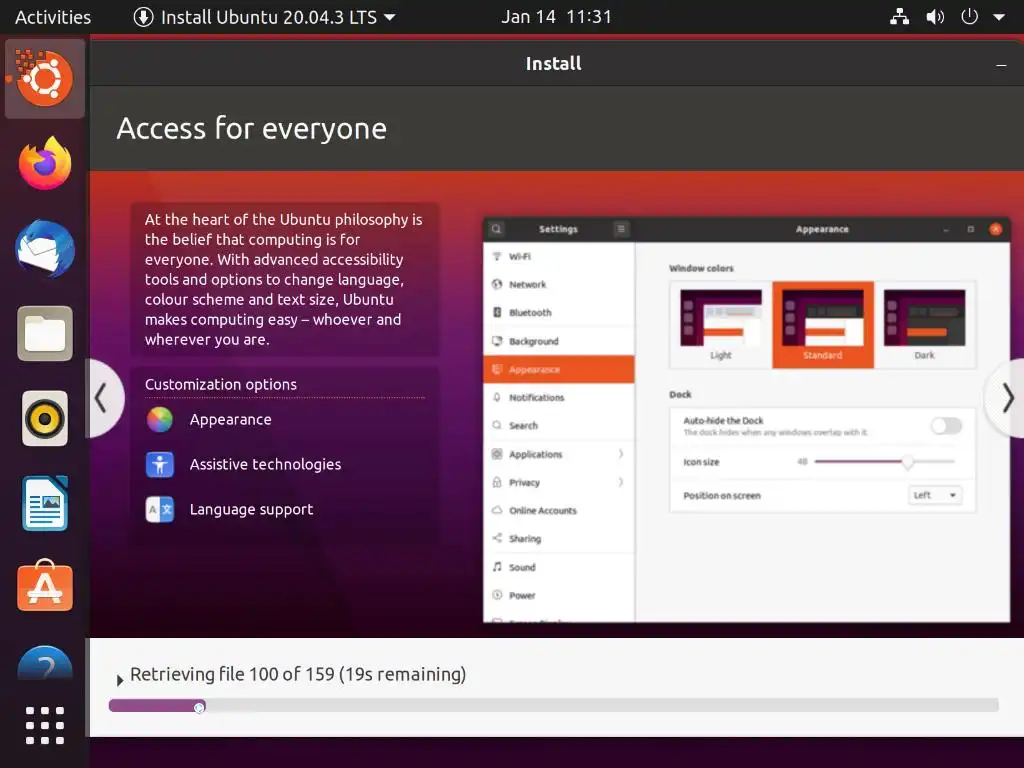
Task: Click the Retrieving file 100 of 159 status text
Action: tap(298, 674)
